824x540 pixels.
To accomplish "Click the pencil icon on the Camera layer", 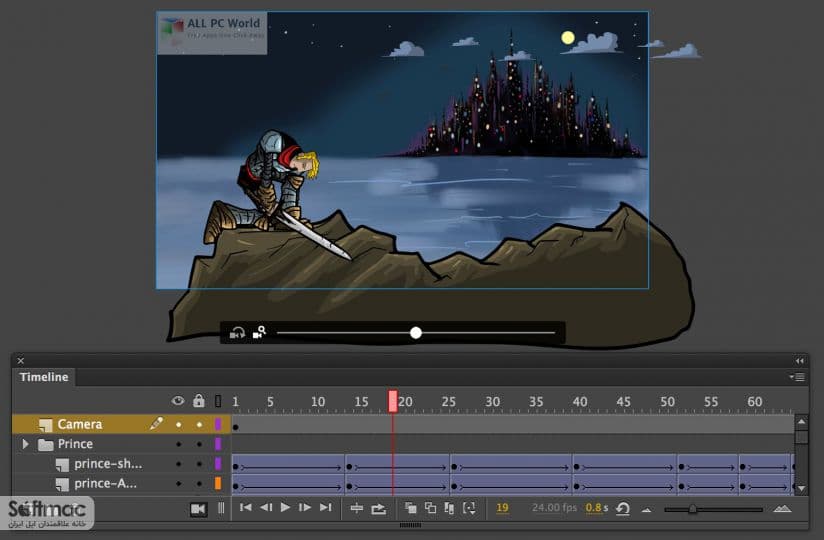I will 156,423.
